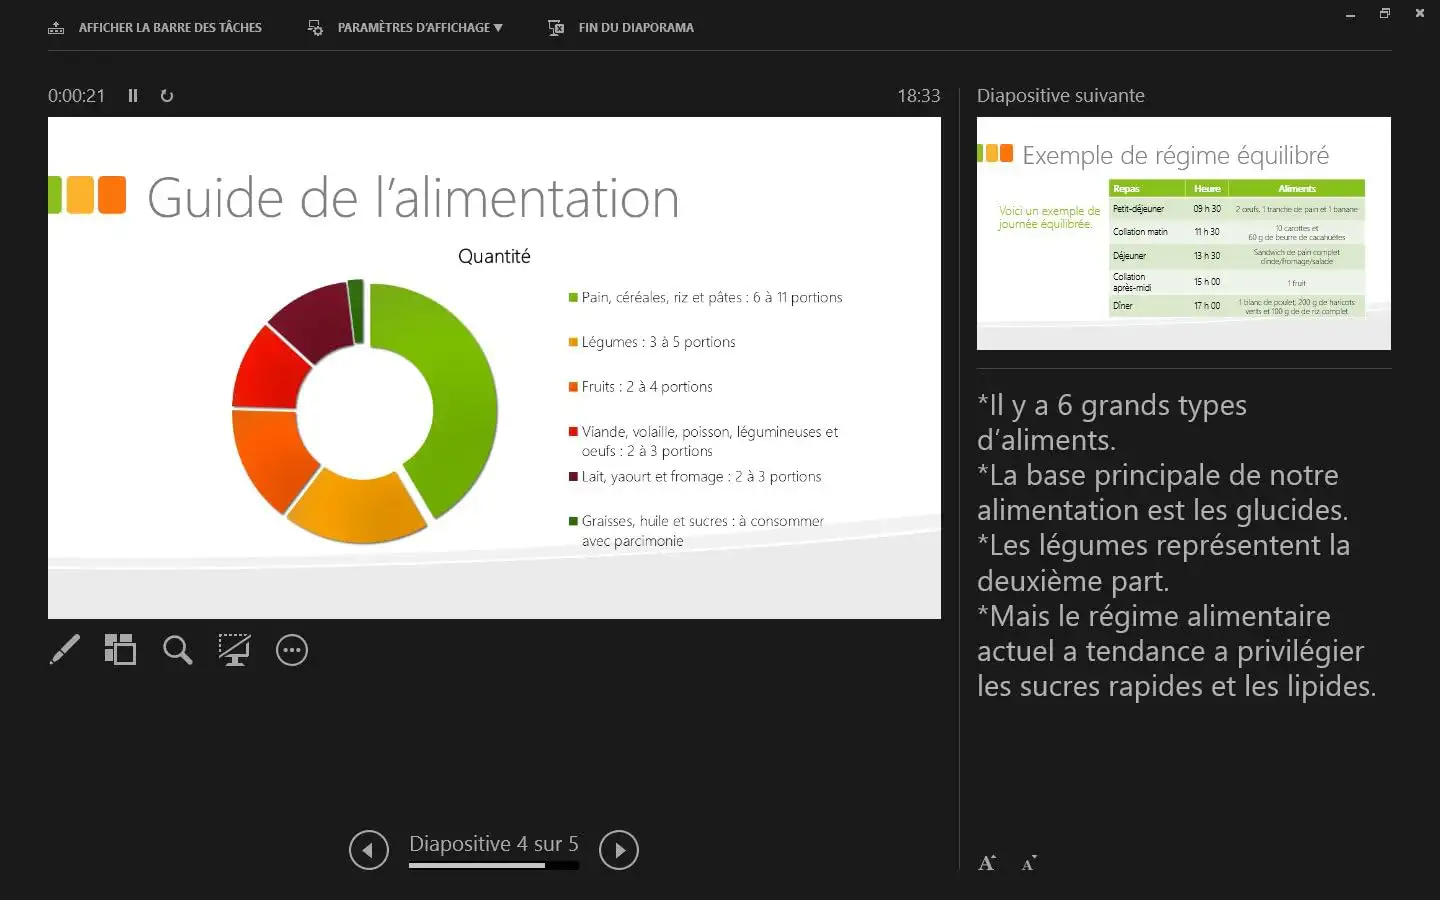Click the display settings monitor icon
Screen dimensions: 1440x900
[x=315, y=28]
